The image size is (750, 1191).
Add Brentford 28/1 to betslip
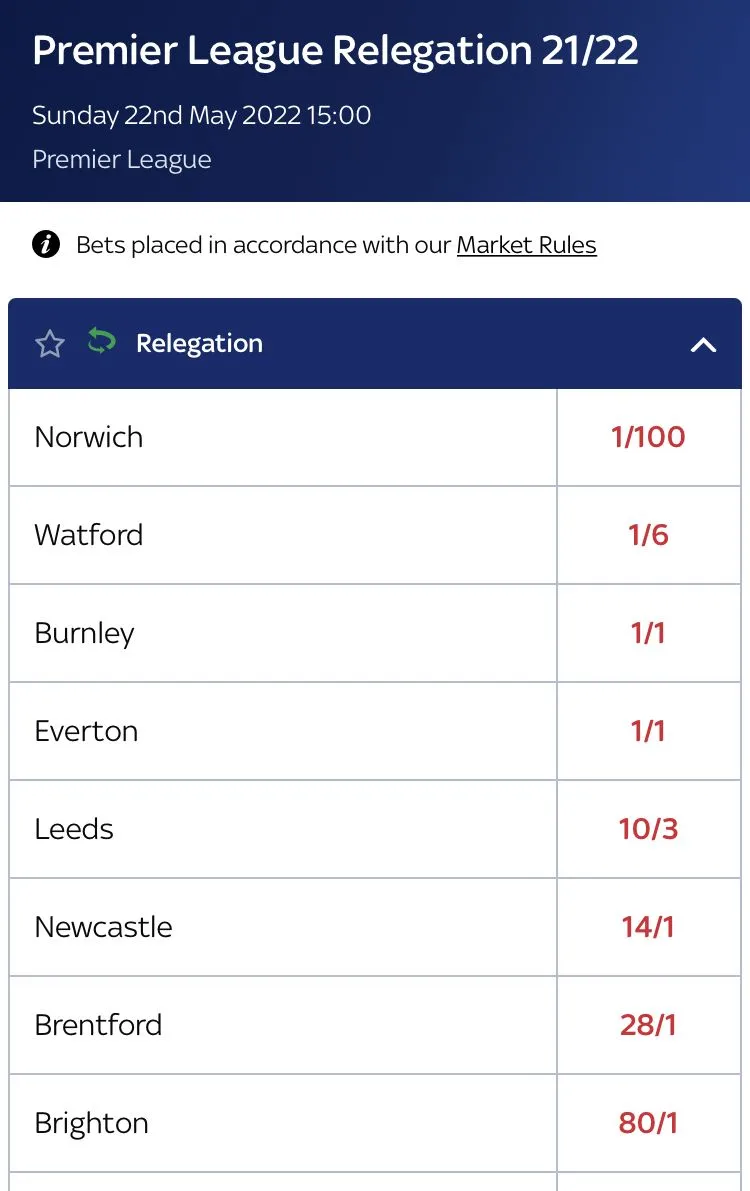[648, 1025]
